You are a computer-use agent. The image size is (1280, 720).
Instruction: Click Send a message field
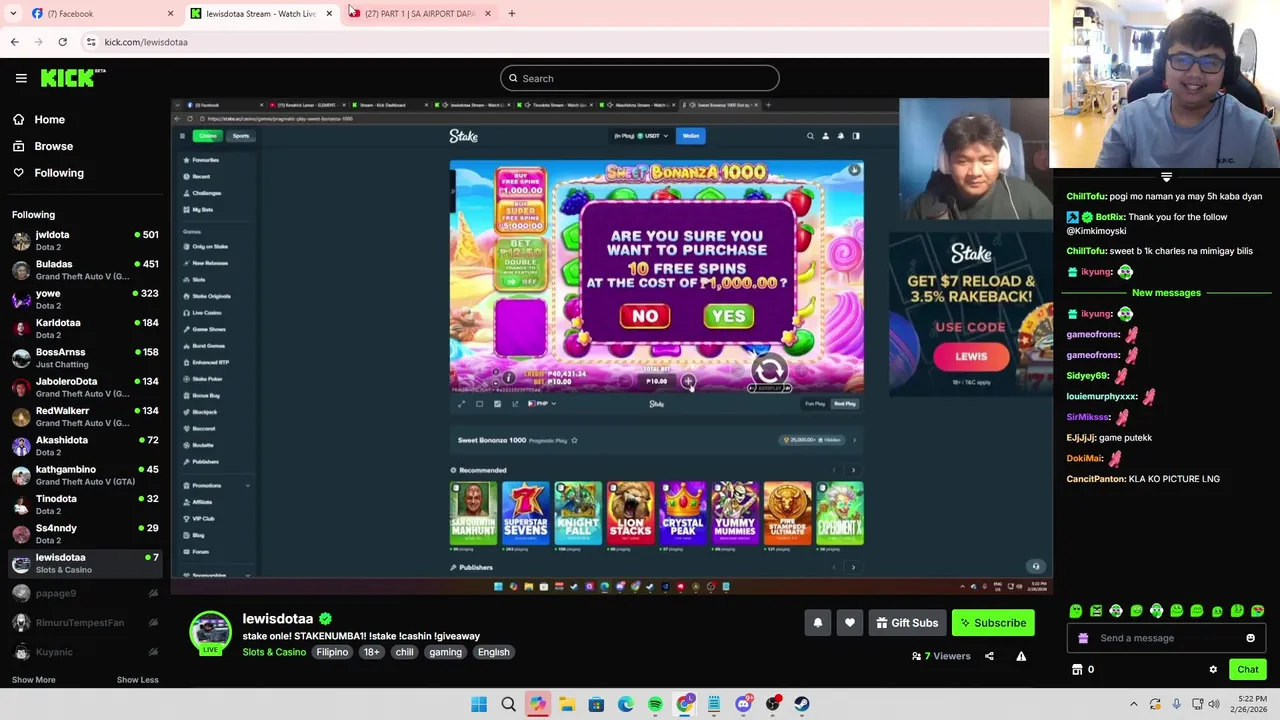[1166, 638]
